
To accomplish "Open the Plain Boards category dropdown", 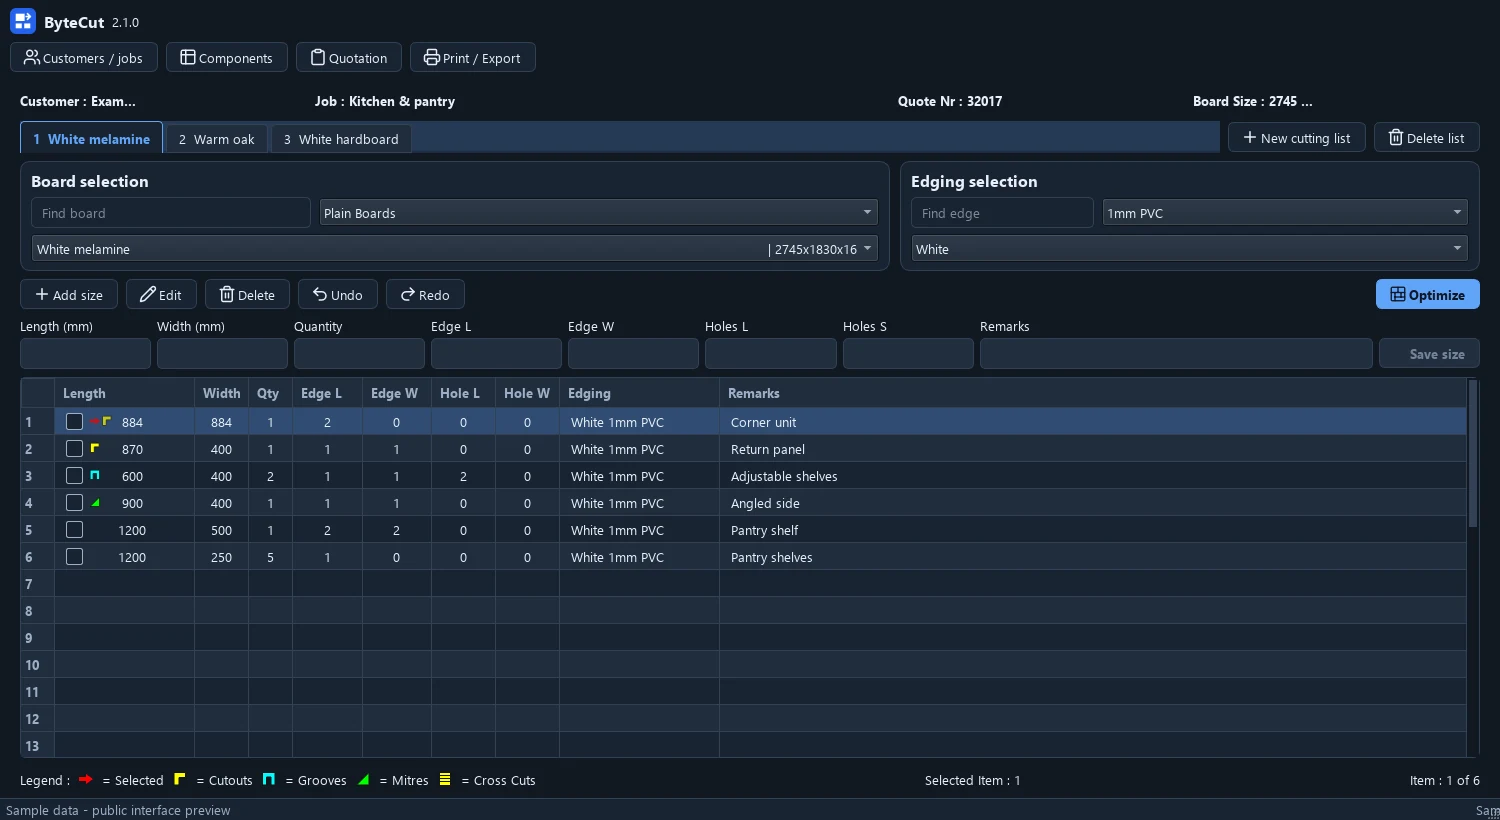I will [599, 213].
